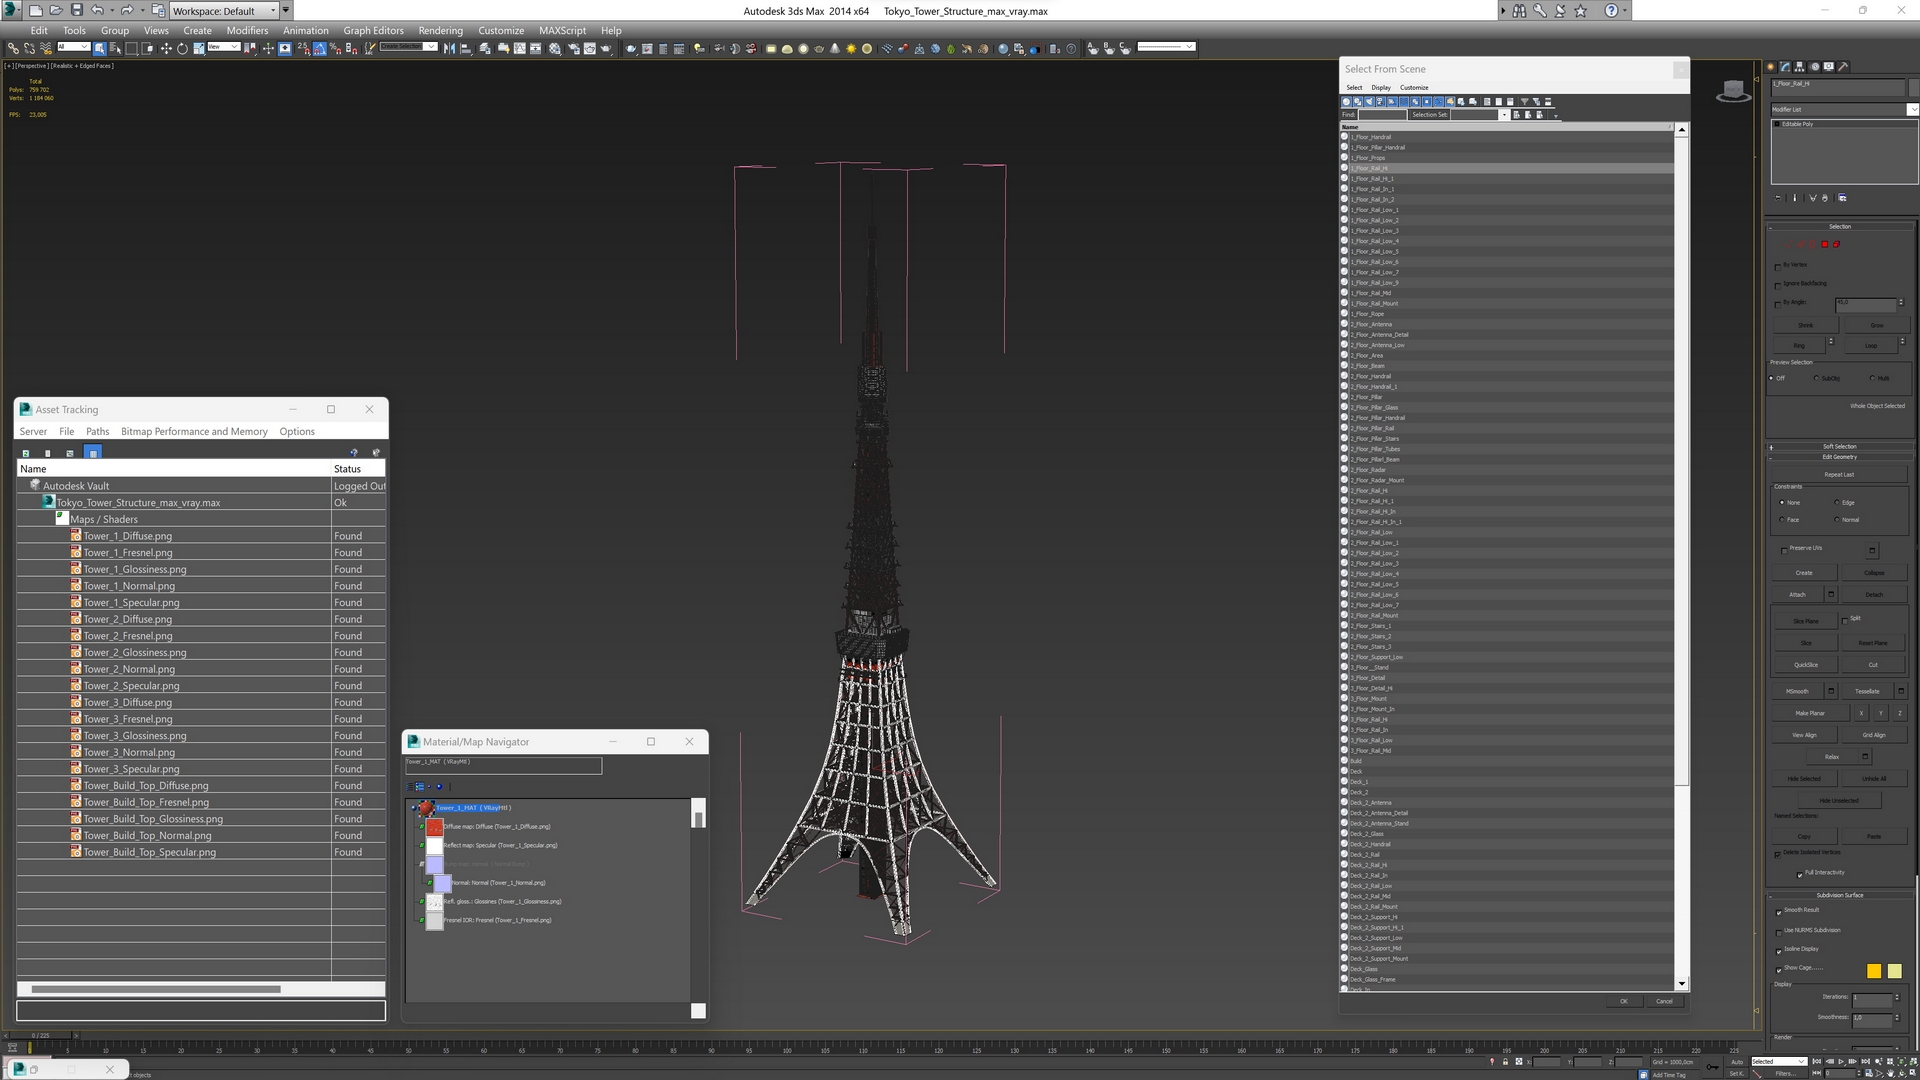Click the Select and Link icon
The image size is (1920, 1080).
pos(13,48)
